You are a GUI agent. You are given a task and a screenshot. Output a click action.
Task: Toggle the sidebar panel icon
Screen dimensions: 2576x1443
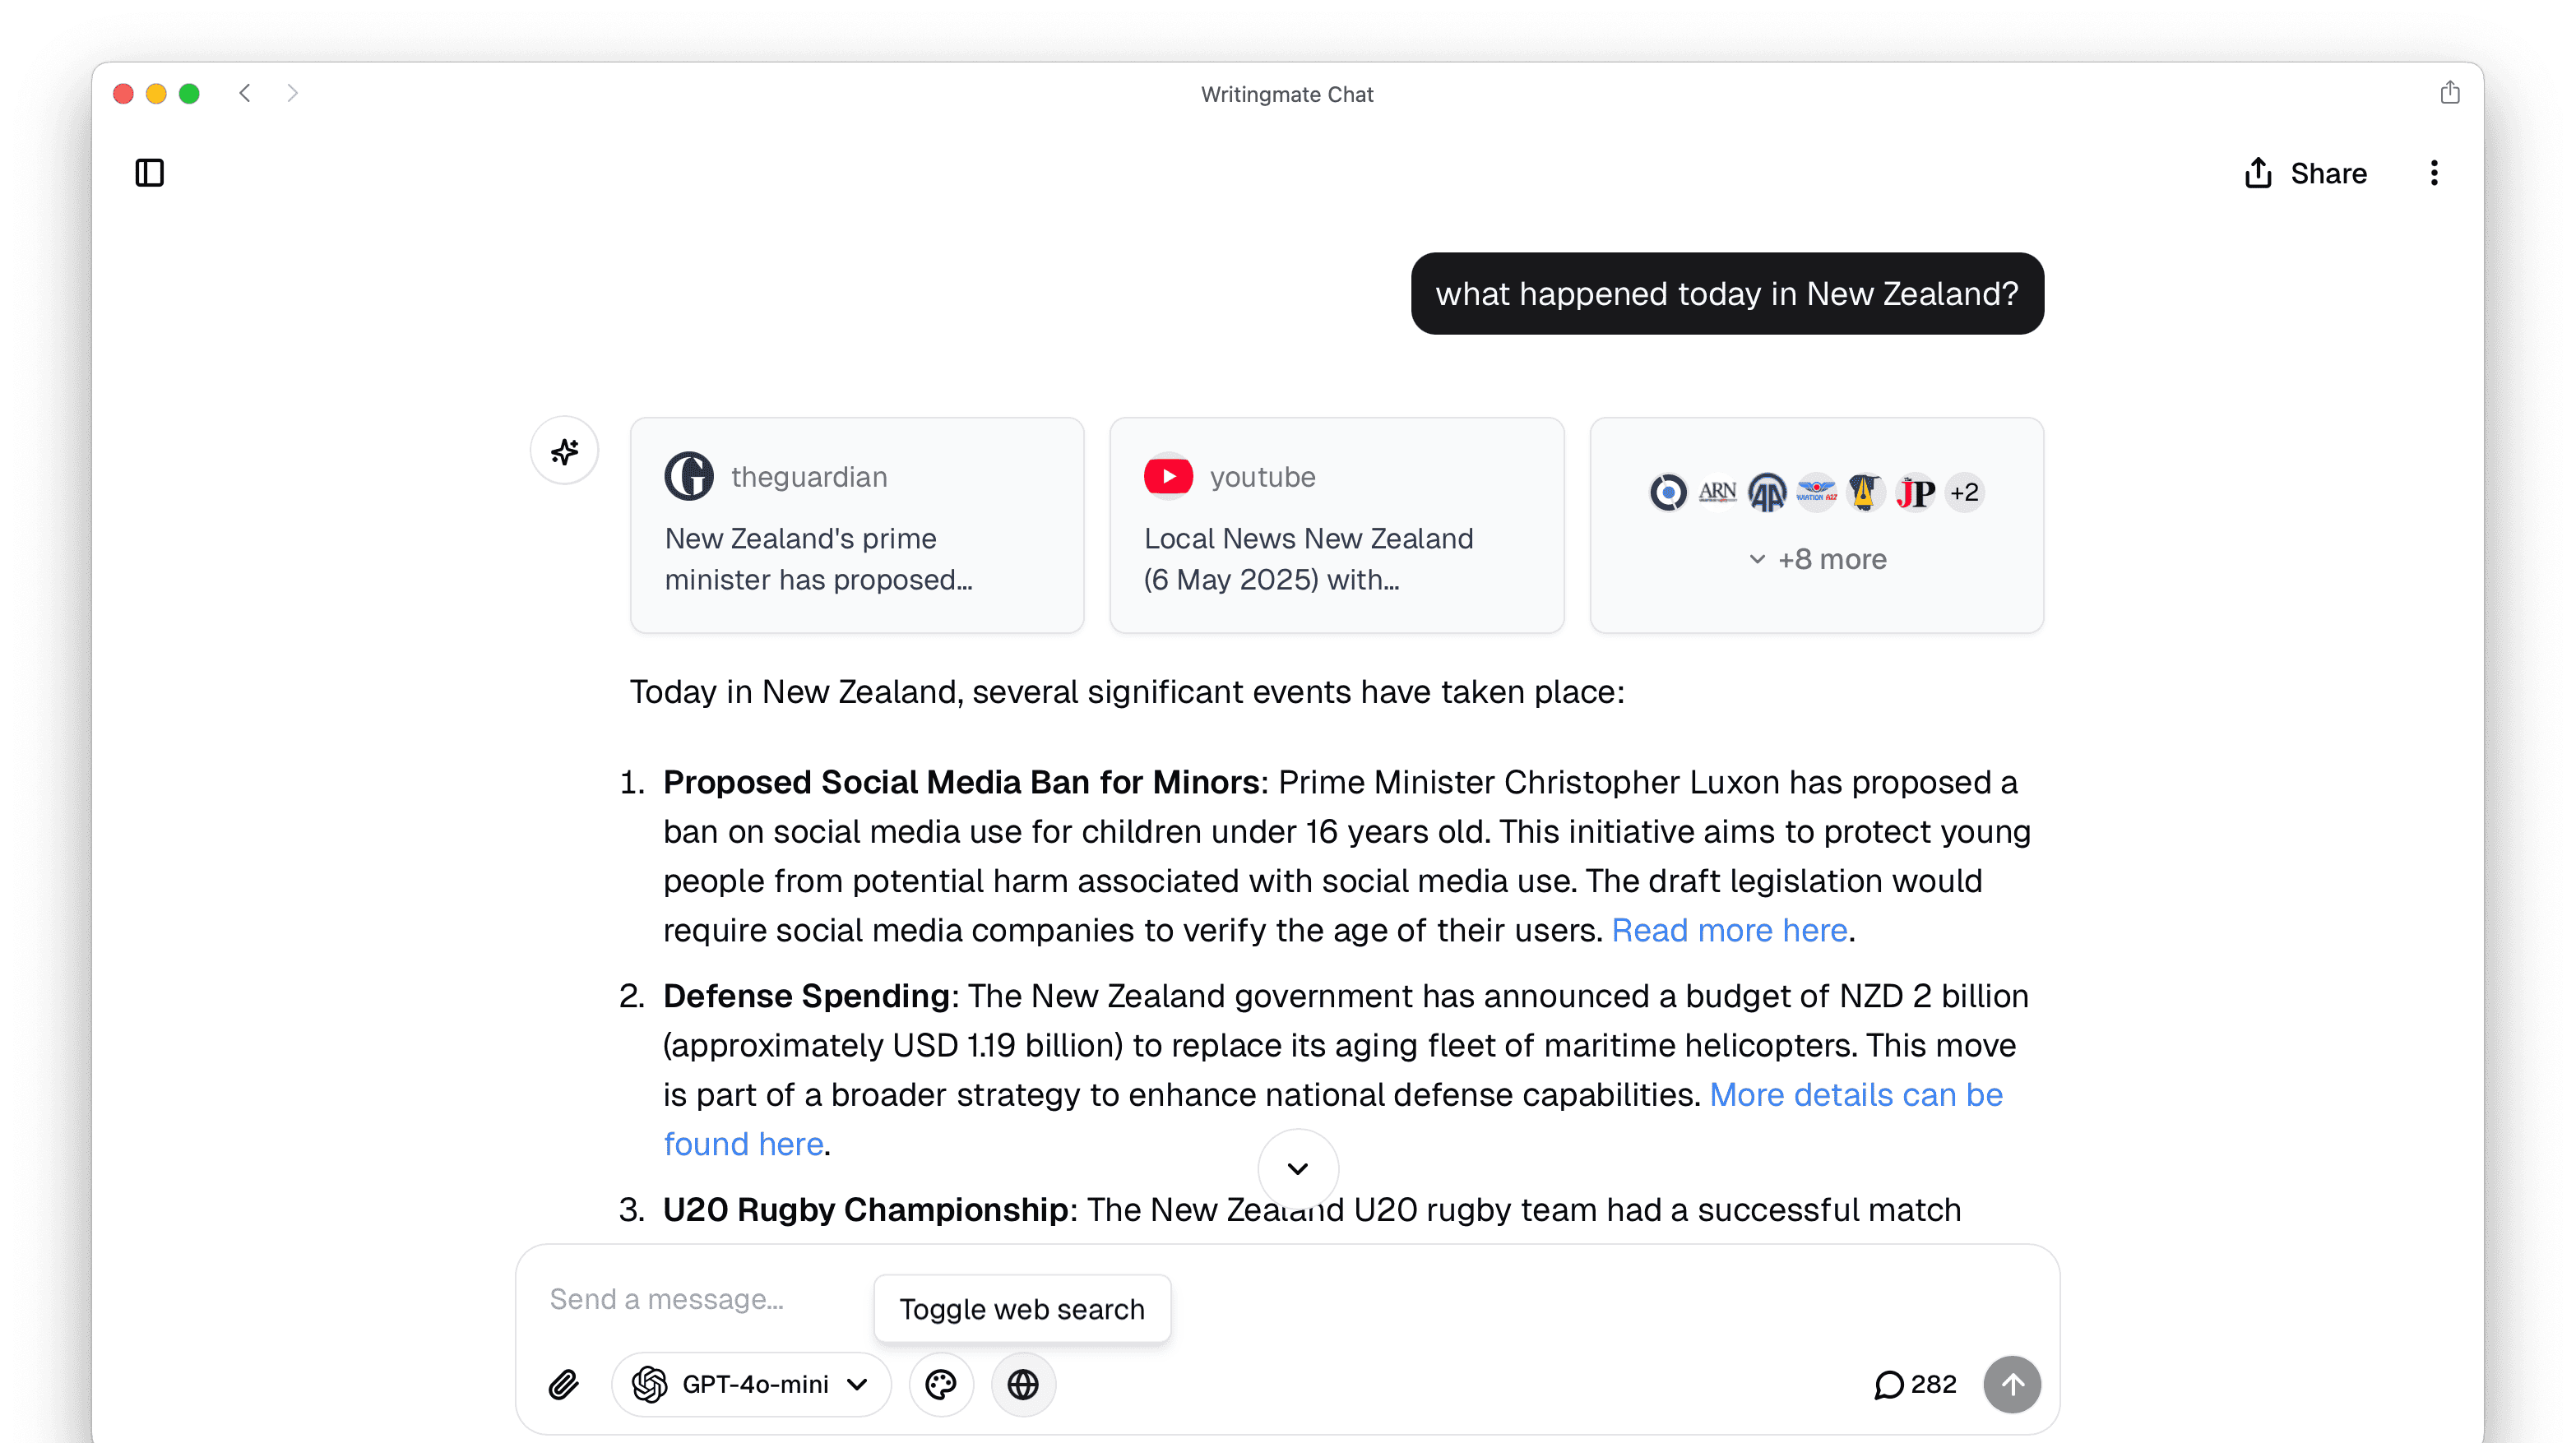[149, 173]
